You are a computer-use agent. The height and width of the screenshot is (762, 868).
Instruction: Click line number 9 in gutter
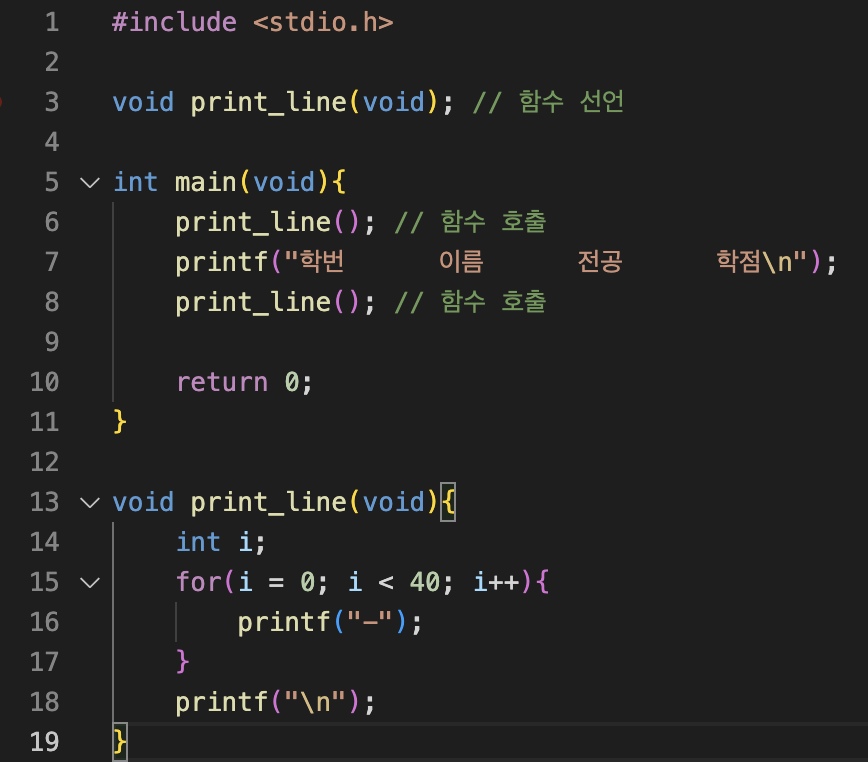point(52,342)
